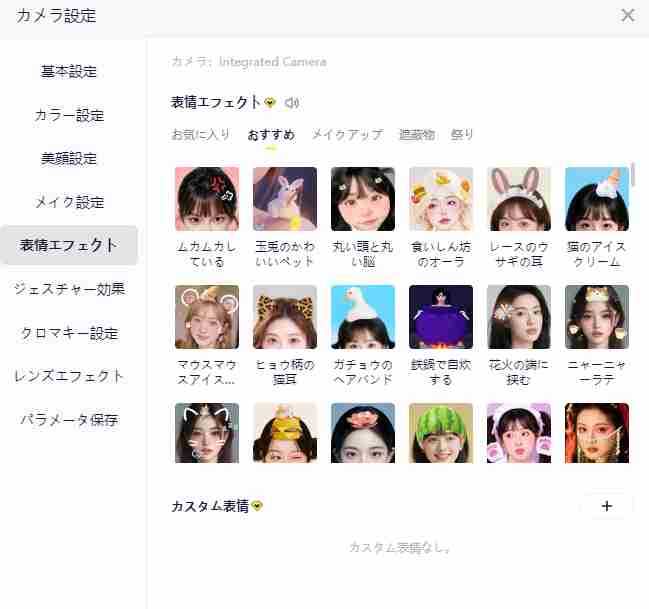Open the 祭り tab
Viewport: 649px width, 609px height.
(462, 135)
